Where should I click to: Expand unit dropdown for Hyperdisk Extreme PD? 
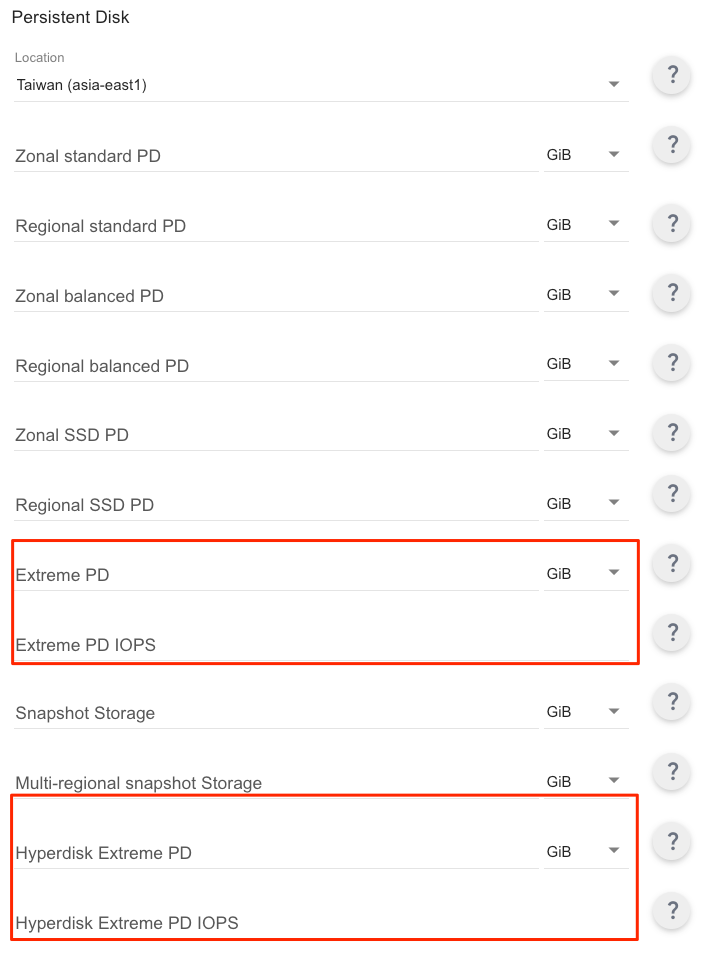[586, 851]
